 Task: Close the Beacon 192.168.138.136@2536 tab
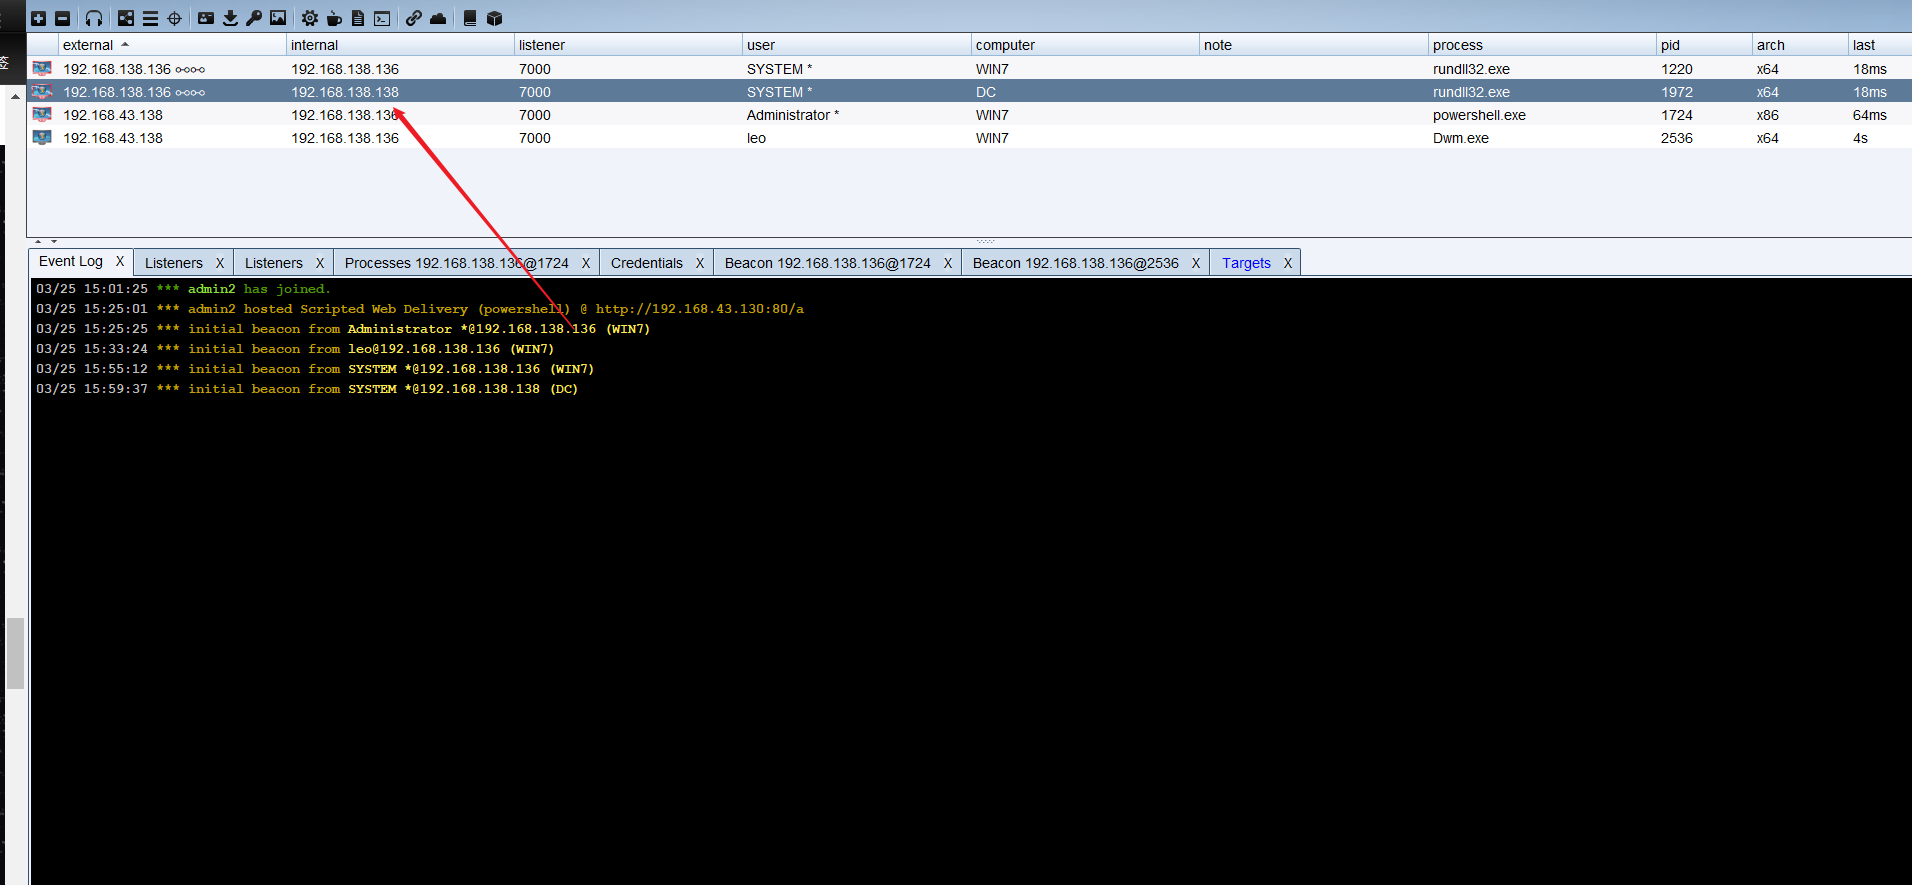(x=1196, y=263)
